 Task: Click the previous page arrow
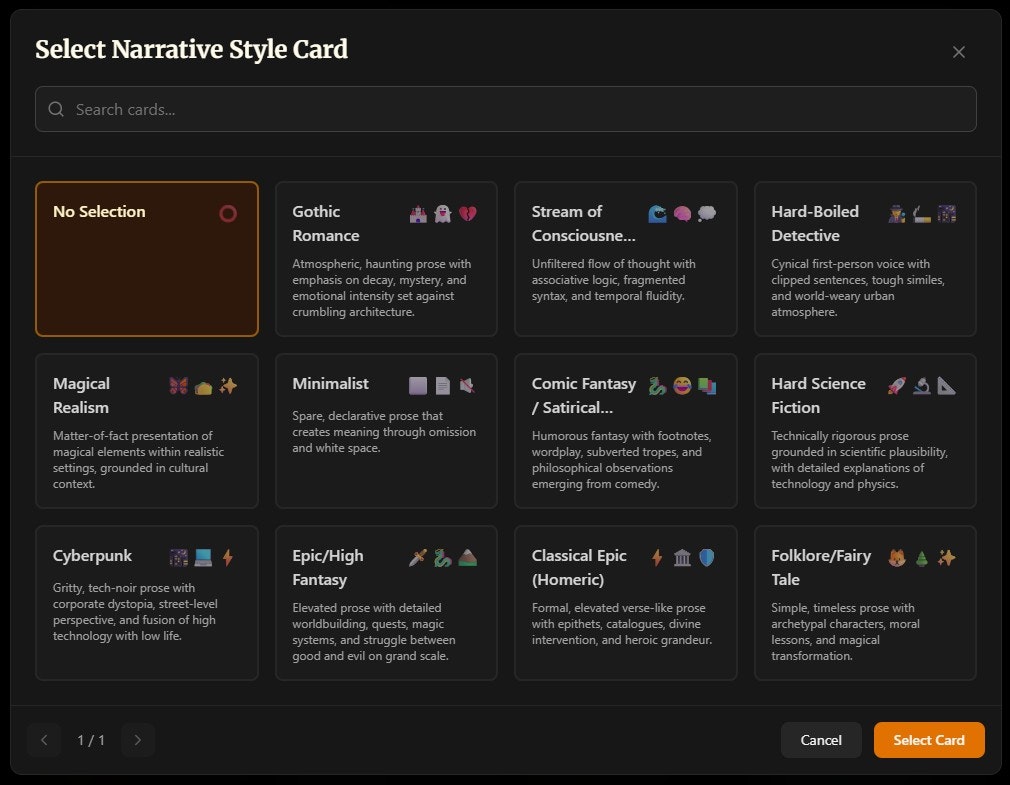coord(43,740)
